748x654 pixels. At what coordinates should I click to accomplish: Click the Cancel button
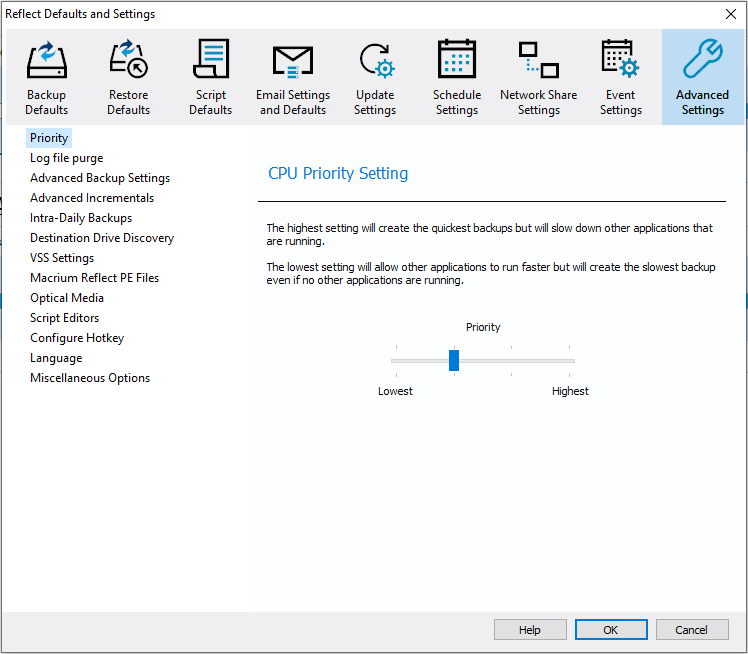click(692, 630)
